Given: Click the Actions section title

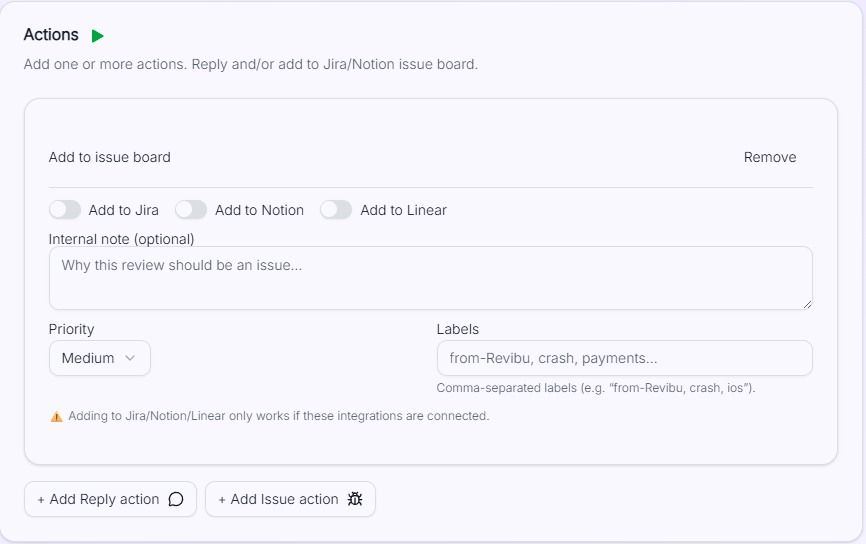Looking at the screenshot, I should coord(51,35).
